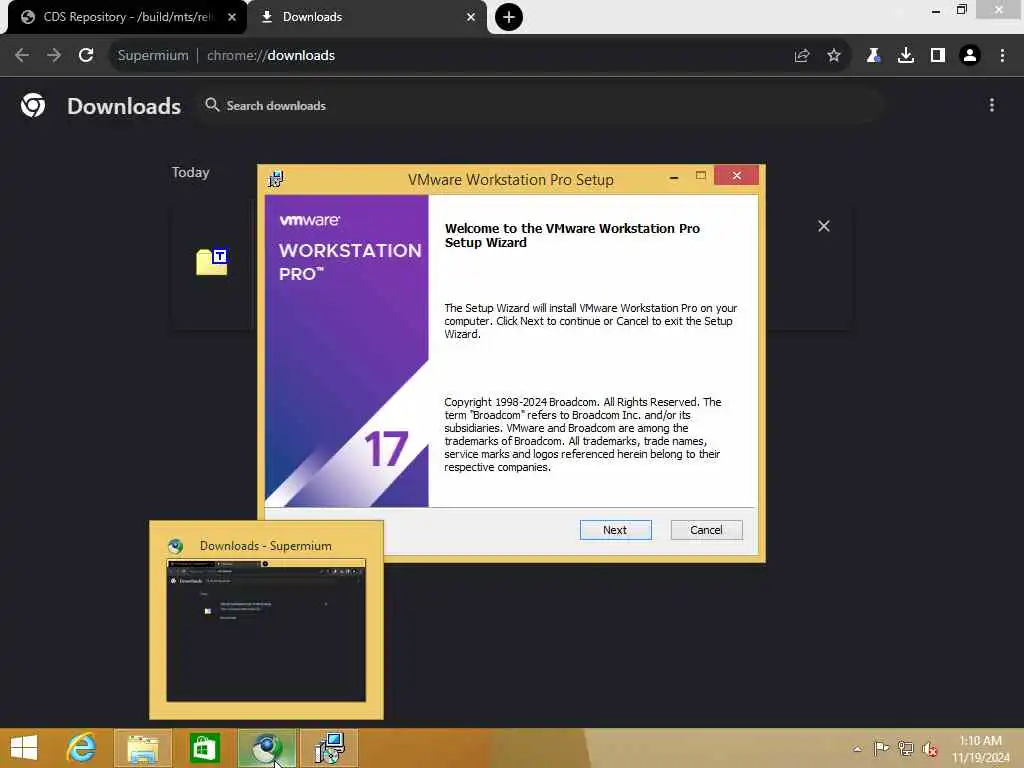Reload the downloads page
Viewport: 1024px width, 768px height.
[86, 56]
